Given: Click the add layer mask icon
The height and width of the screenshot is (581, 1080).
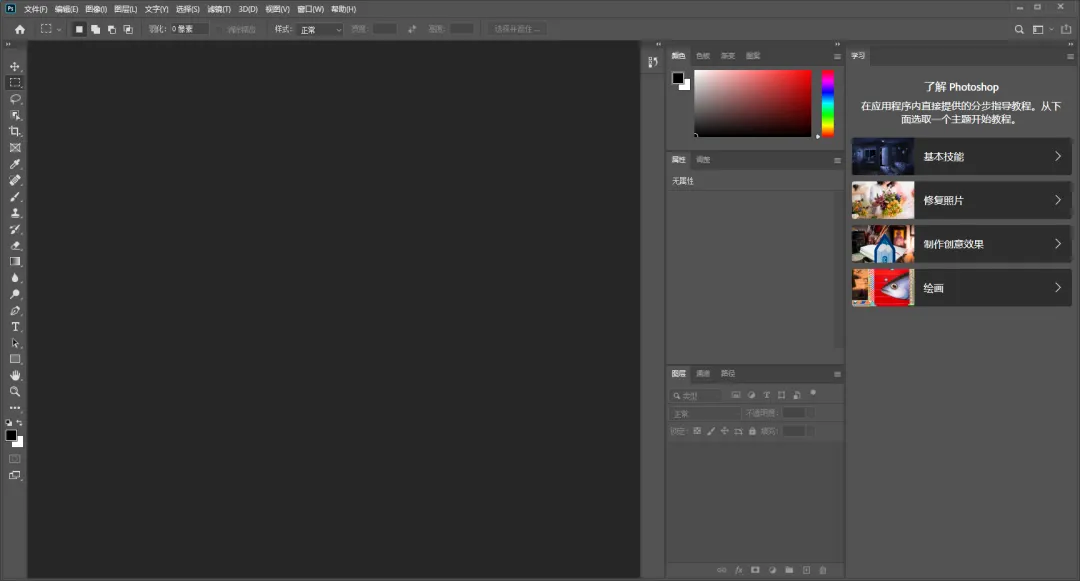Looking at the screenshot, I should [x=755, y=570].
